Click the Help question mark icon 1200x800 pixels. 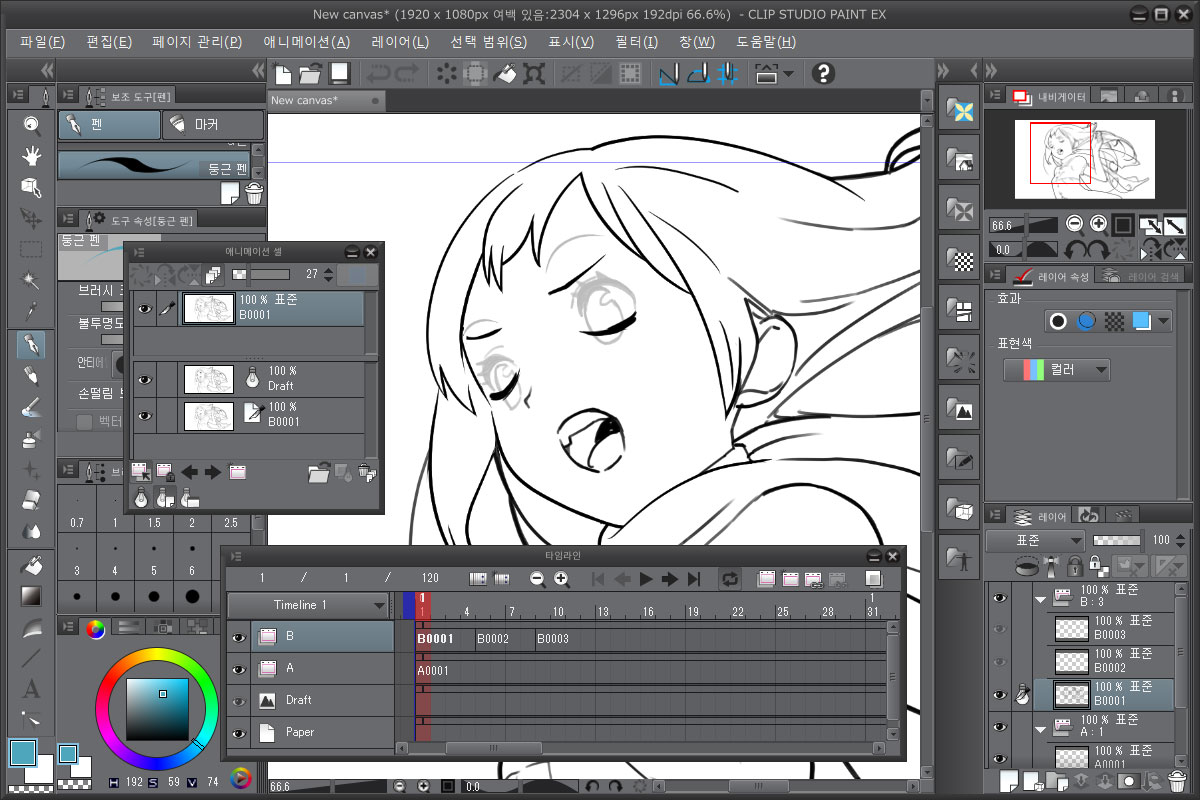pyautogui.click(x=822, y=73)
